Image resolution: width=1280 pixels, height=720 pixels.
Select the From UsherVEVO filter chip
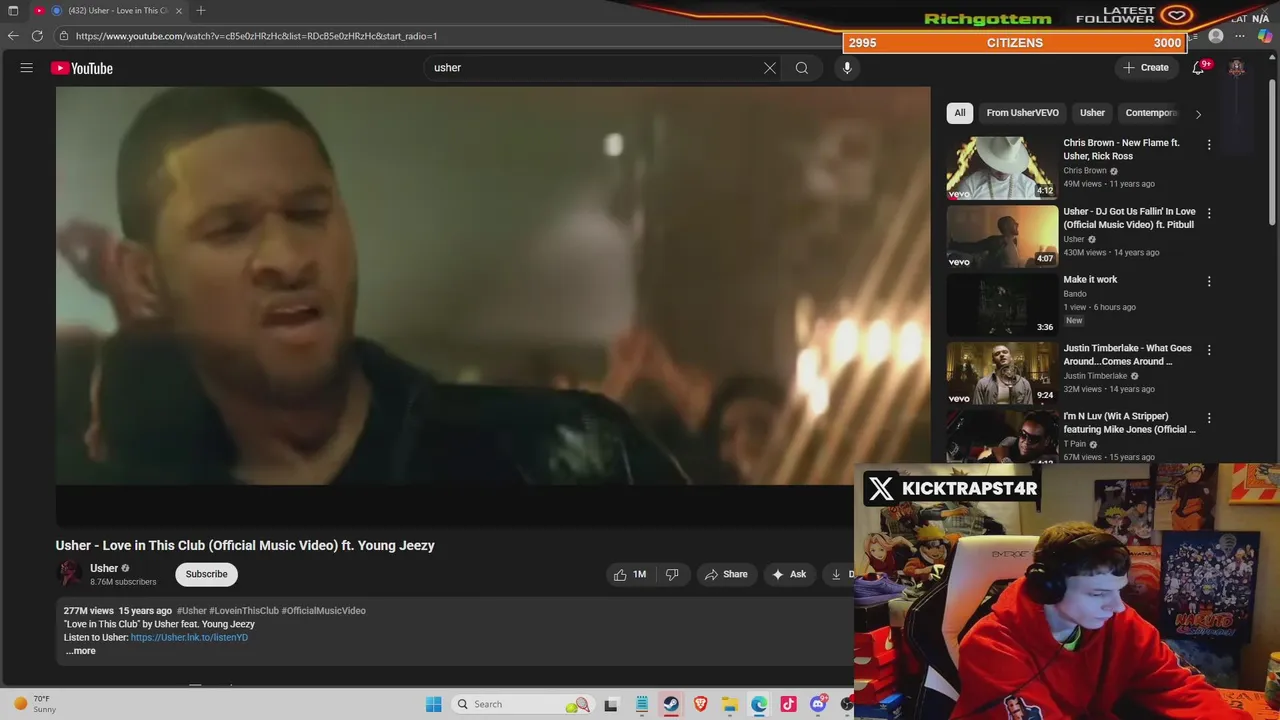(x=1022, y=113)
